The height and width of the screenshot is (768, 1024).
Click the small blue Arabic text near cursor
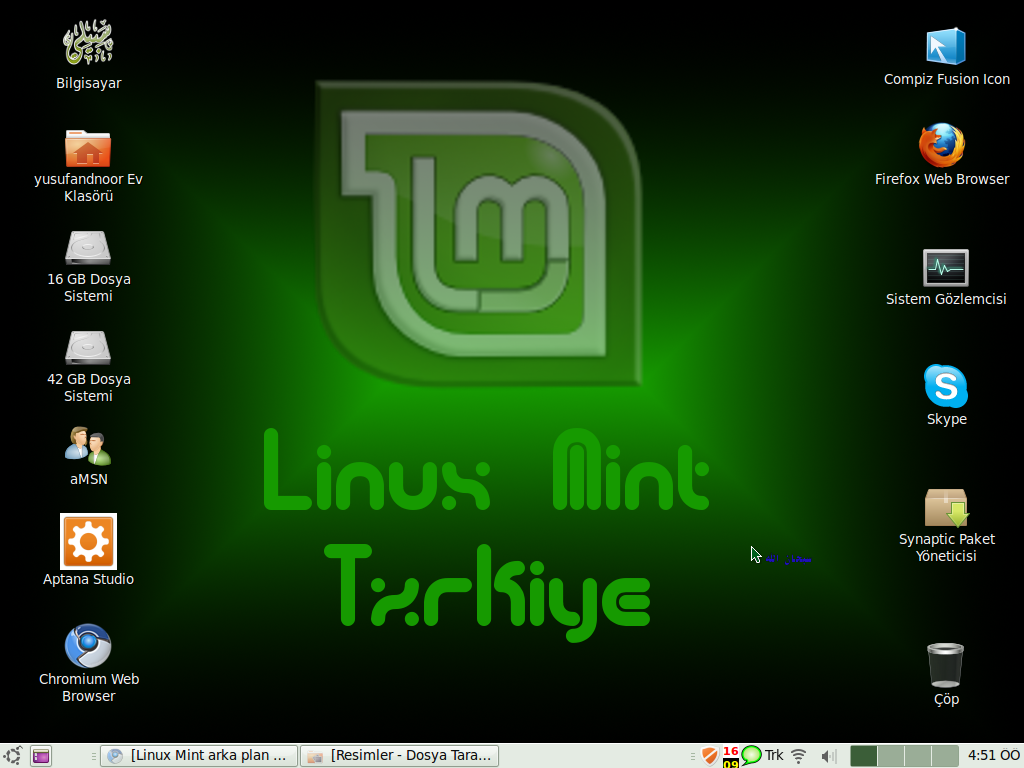pyautogui.click(x=789, y=558)
